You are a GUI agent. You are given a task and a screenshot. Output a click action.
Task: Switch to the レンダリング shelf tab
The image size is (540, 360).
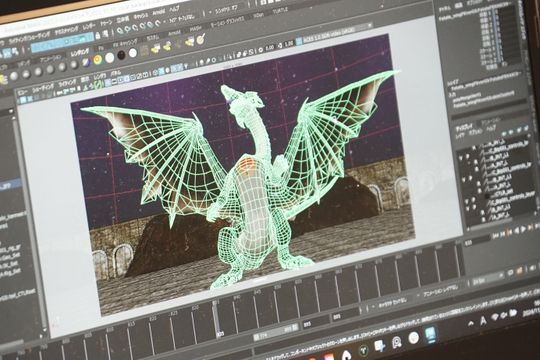(80, 52)
